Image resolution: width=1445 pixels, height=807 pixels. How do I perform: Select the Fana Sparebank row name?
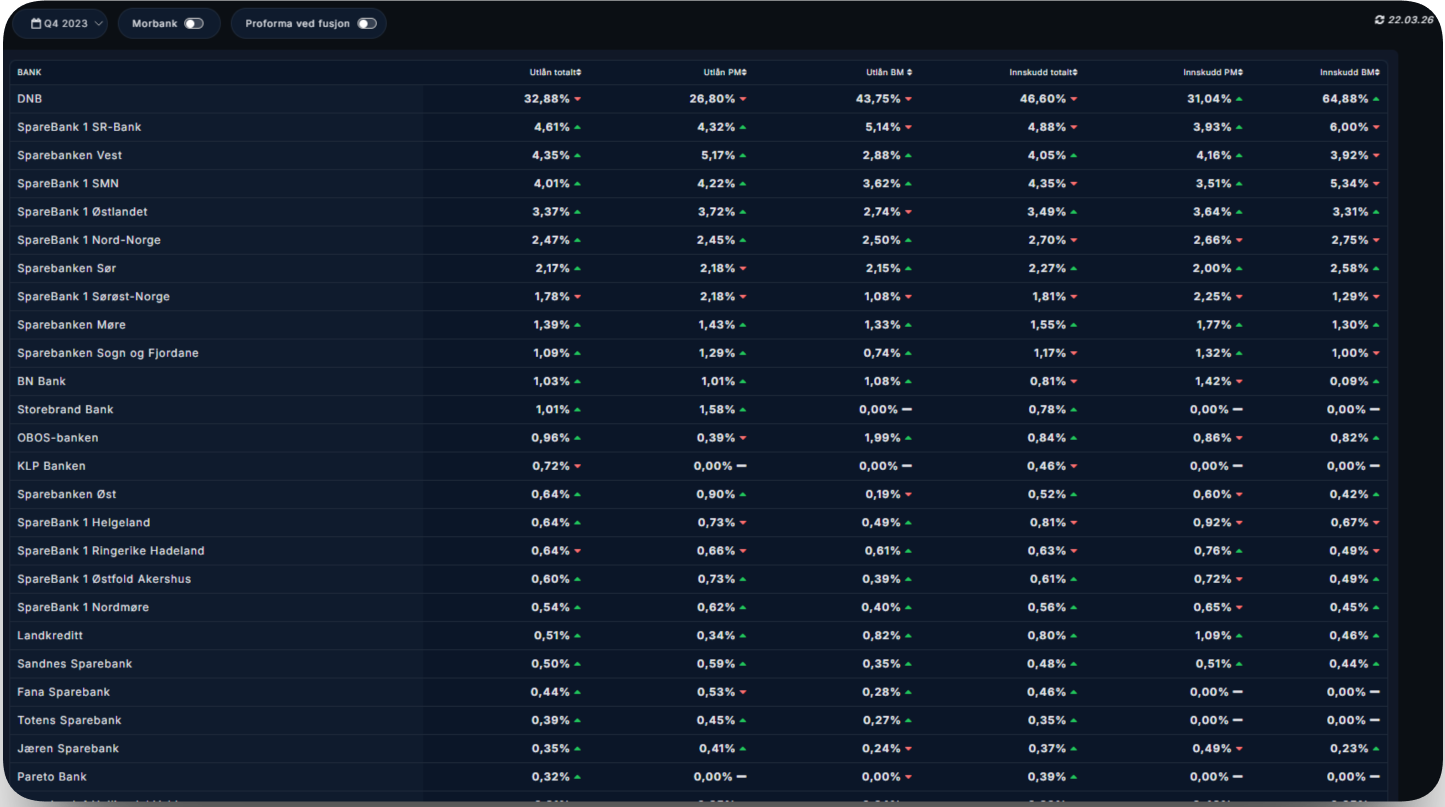click(64, 692)
